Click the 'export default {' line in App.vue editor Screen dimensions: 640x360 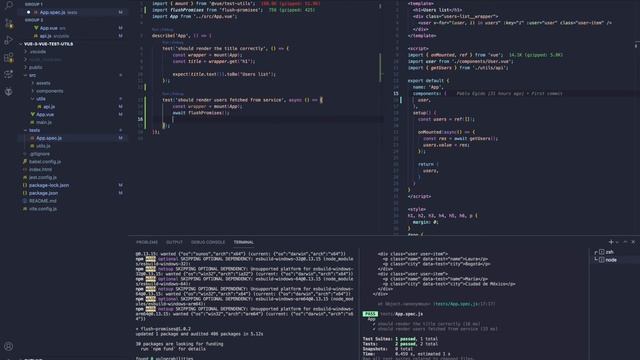[428, 80]
